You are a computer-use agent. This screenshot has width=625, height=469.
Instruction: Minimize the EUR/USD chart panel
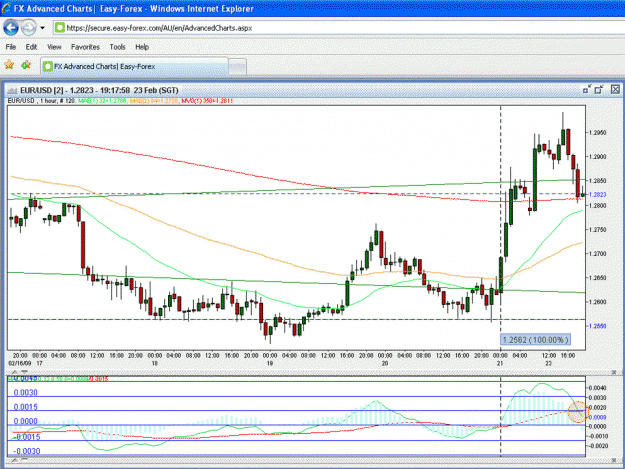(586, 90)
